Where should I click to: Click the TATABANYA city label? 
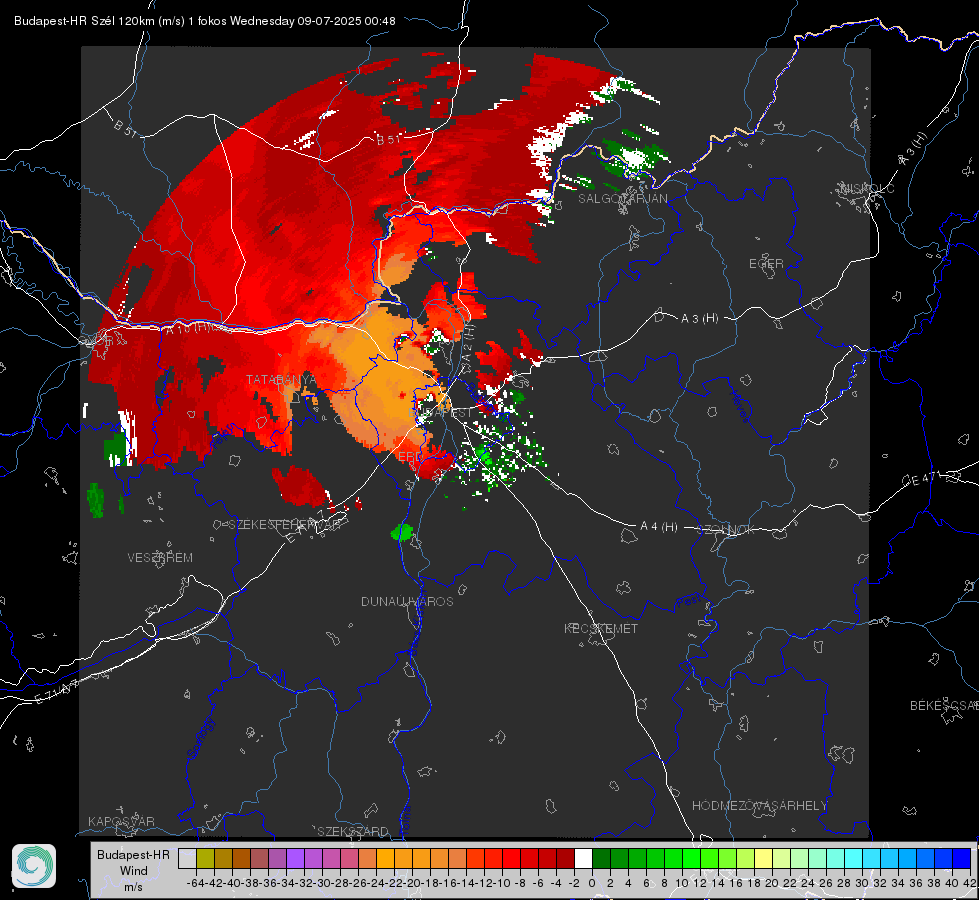281,380
